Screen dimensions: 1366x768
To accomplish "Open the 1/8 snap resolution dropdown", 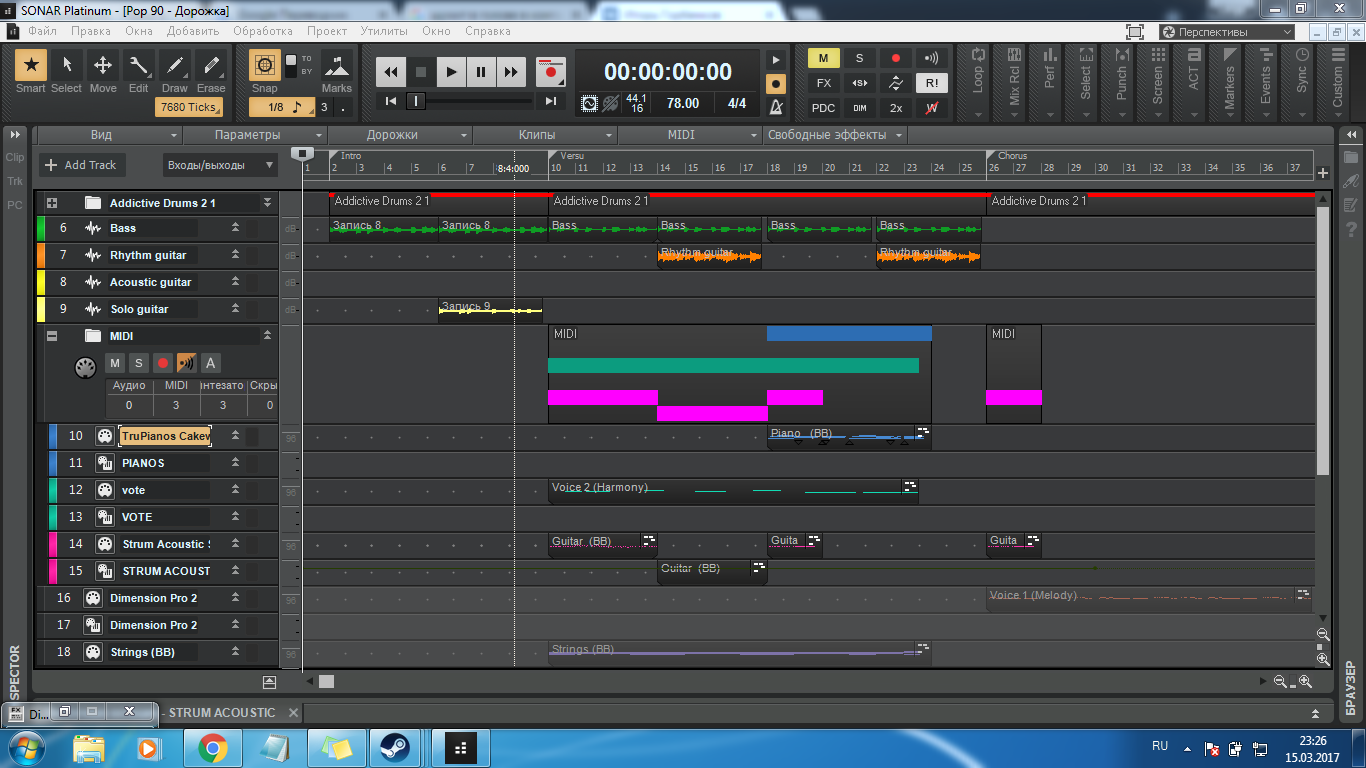I will pyautogui.click(x=282, y=107).
